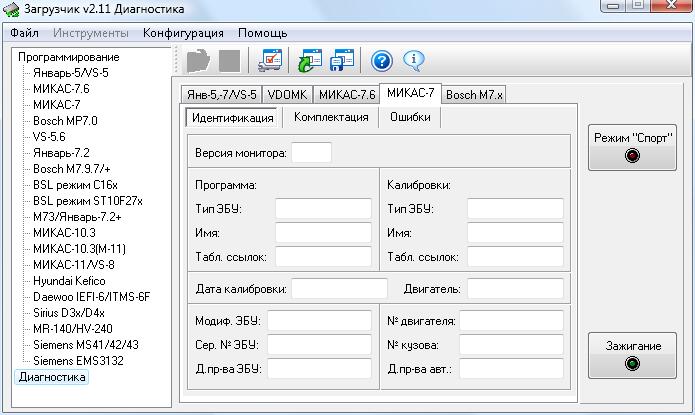Open the Инструменты menu
Screen dimensions: 695x415
point(91,33)
